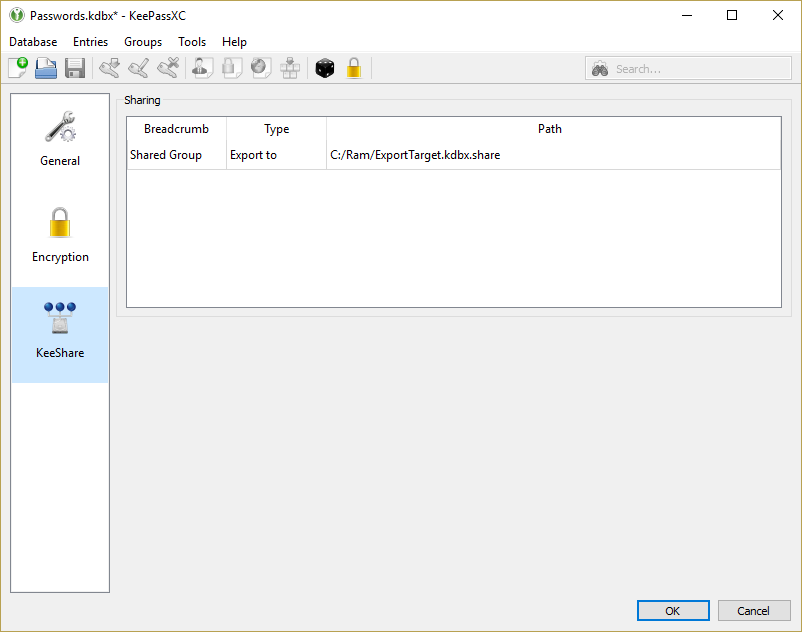Click the Save Database floppy icon
This screenshot has width=802, height=632.
[74, 68]
